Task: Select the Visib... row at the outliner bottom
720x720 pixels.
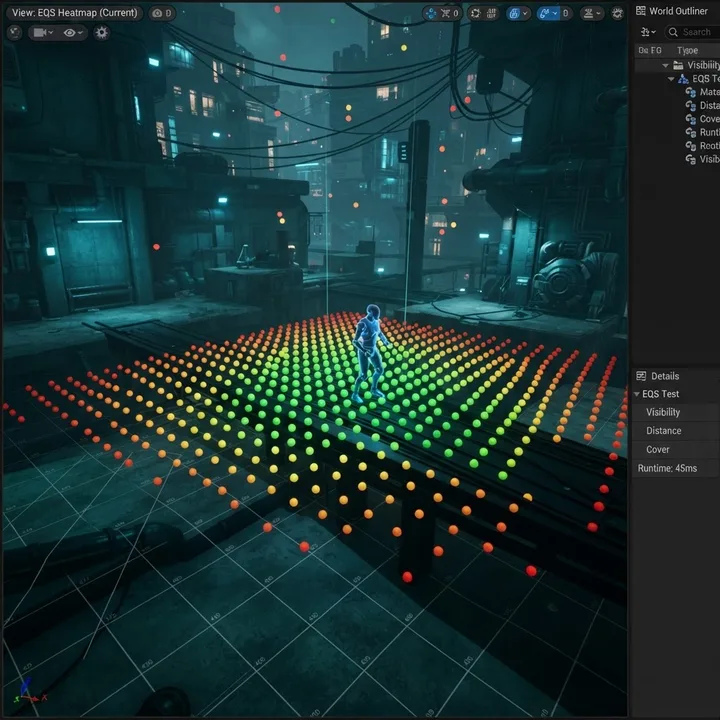Action: (x=702, y=159)
